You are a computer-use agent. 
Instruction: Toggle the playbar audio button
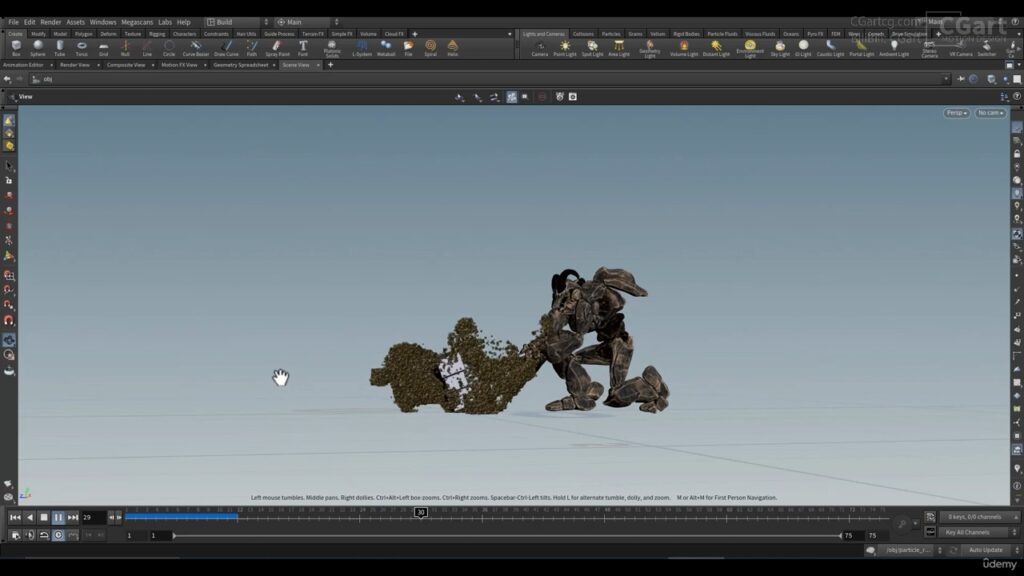(x=29, y=535)
